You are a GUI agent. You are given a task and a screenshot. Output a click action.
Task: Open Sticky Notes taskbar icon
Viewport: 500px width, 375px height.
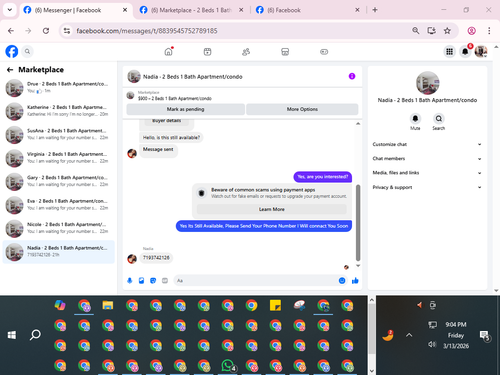pos(275,305)
